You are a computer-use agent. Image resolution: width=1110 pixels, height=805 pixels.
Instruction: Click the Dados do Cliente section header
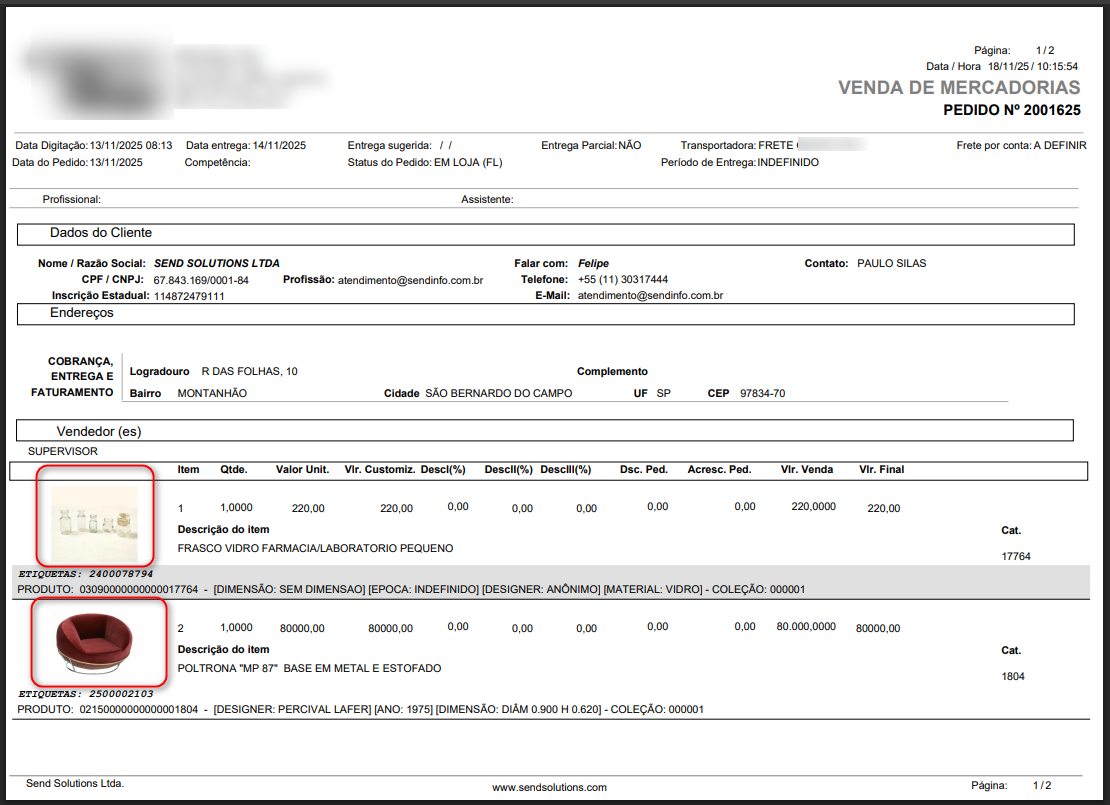pos(101,233)
